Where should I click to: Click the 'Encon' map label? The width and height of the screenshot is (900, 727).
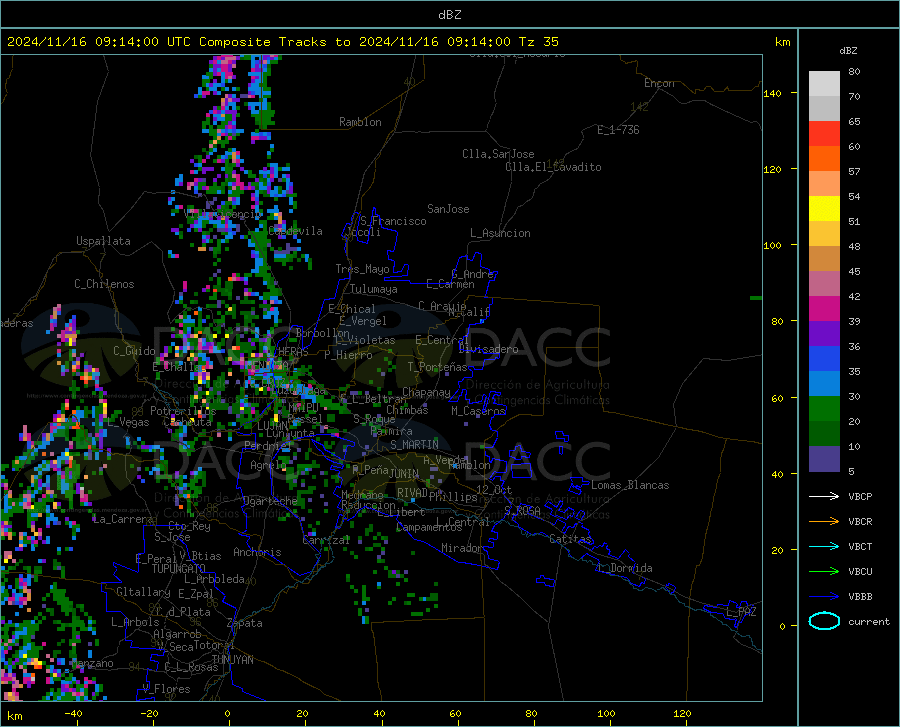click(659, 83)
